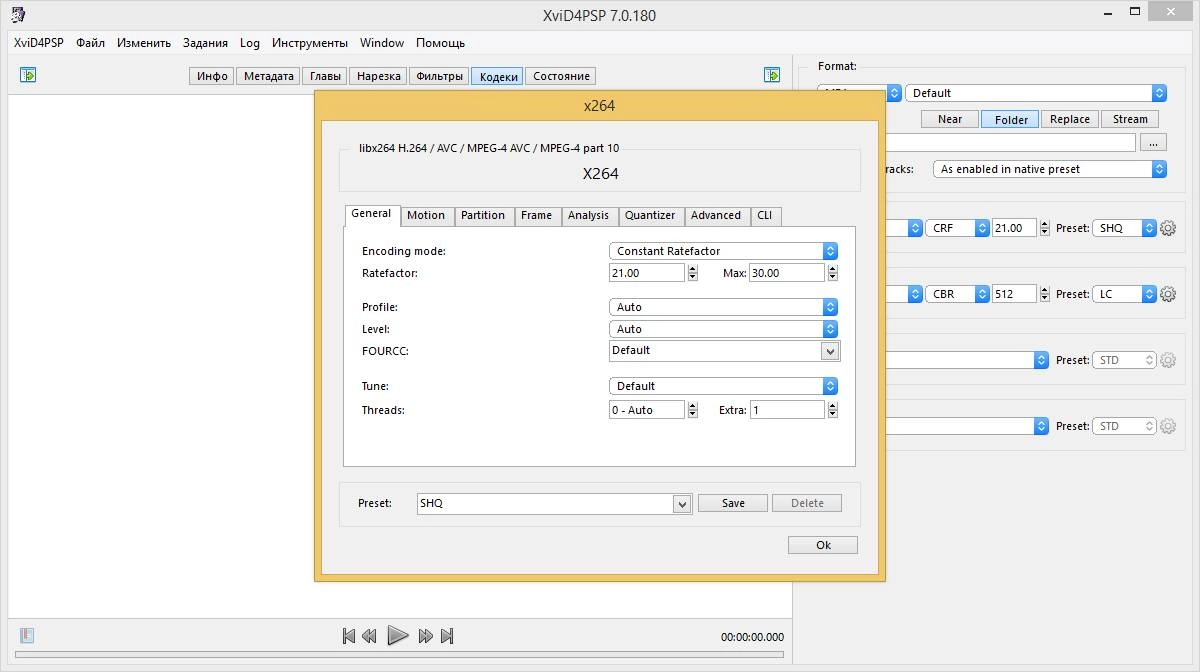The height and width of the screenshot is (672, 1200).
Task: Switch to the CLI tab
Action: (765, 215)
